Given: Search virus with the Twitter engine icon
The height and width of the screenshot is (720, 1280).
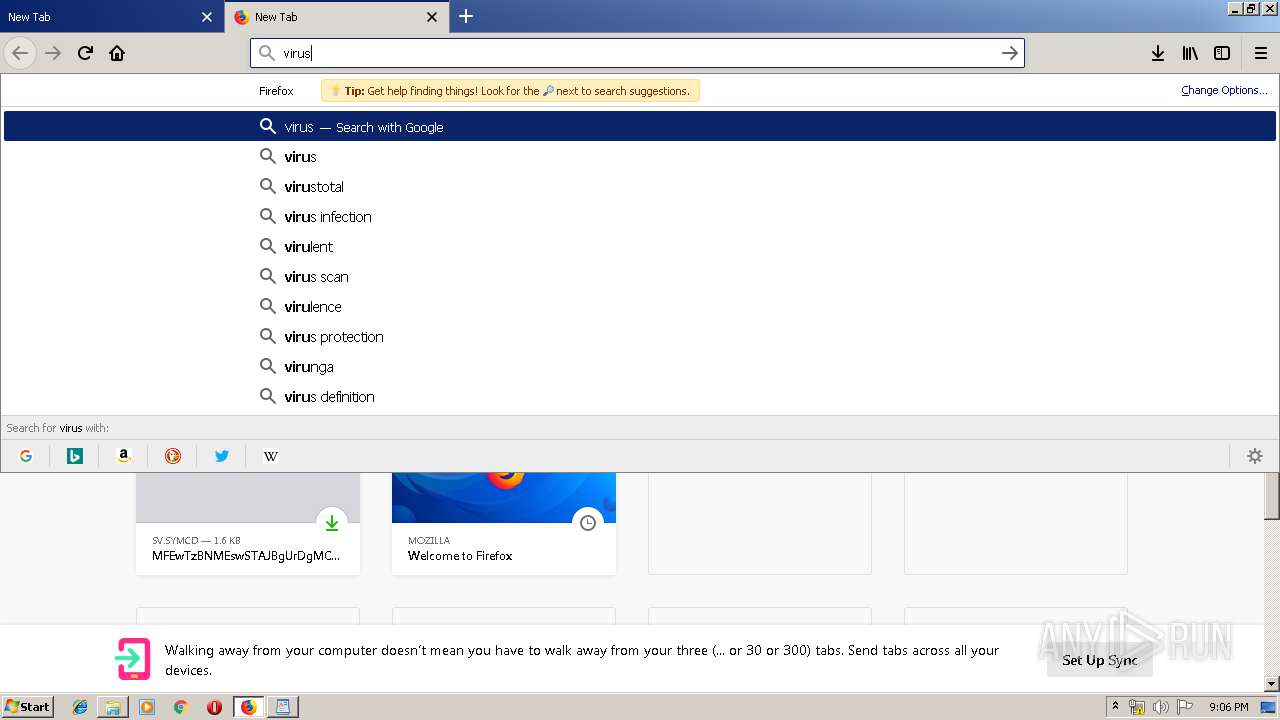Looking at the screenshot, I should (222, 456).
